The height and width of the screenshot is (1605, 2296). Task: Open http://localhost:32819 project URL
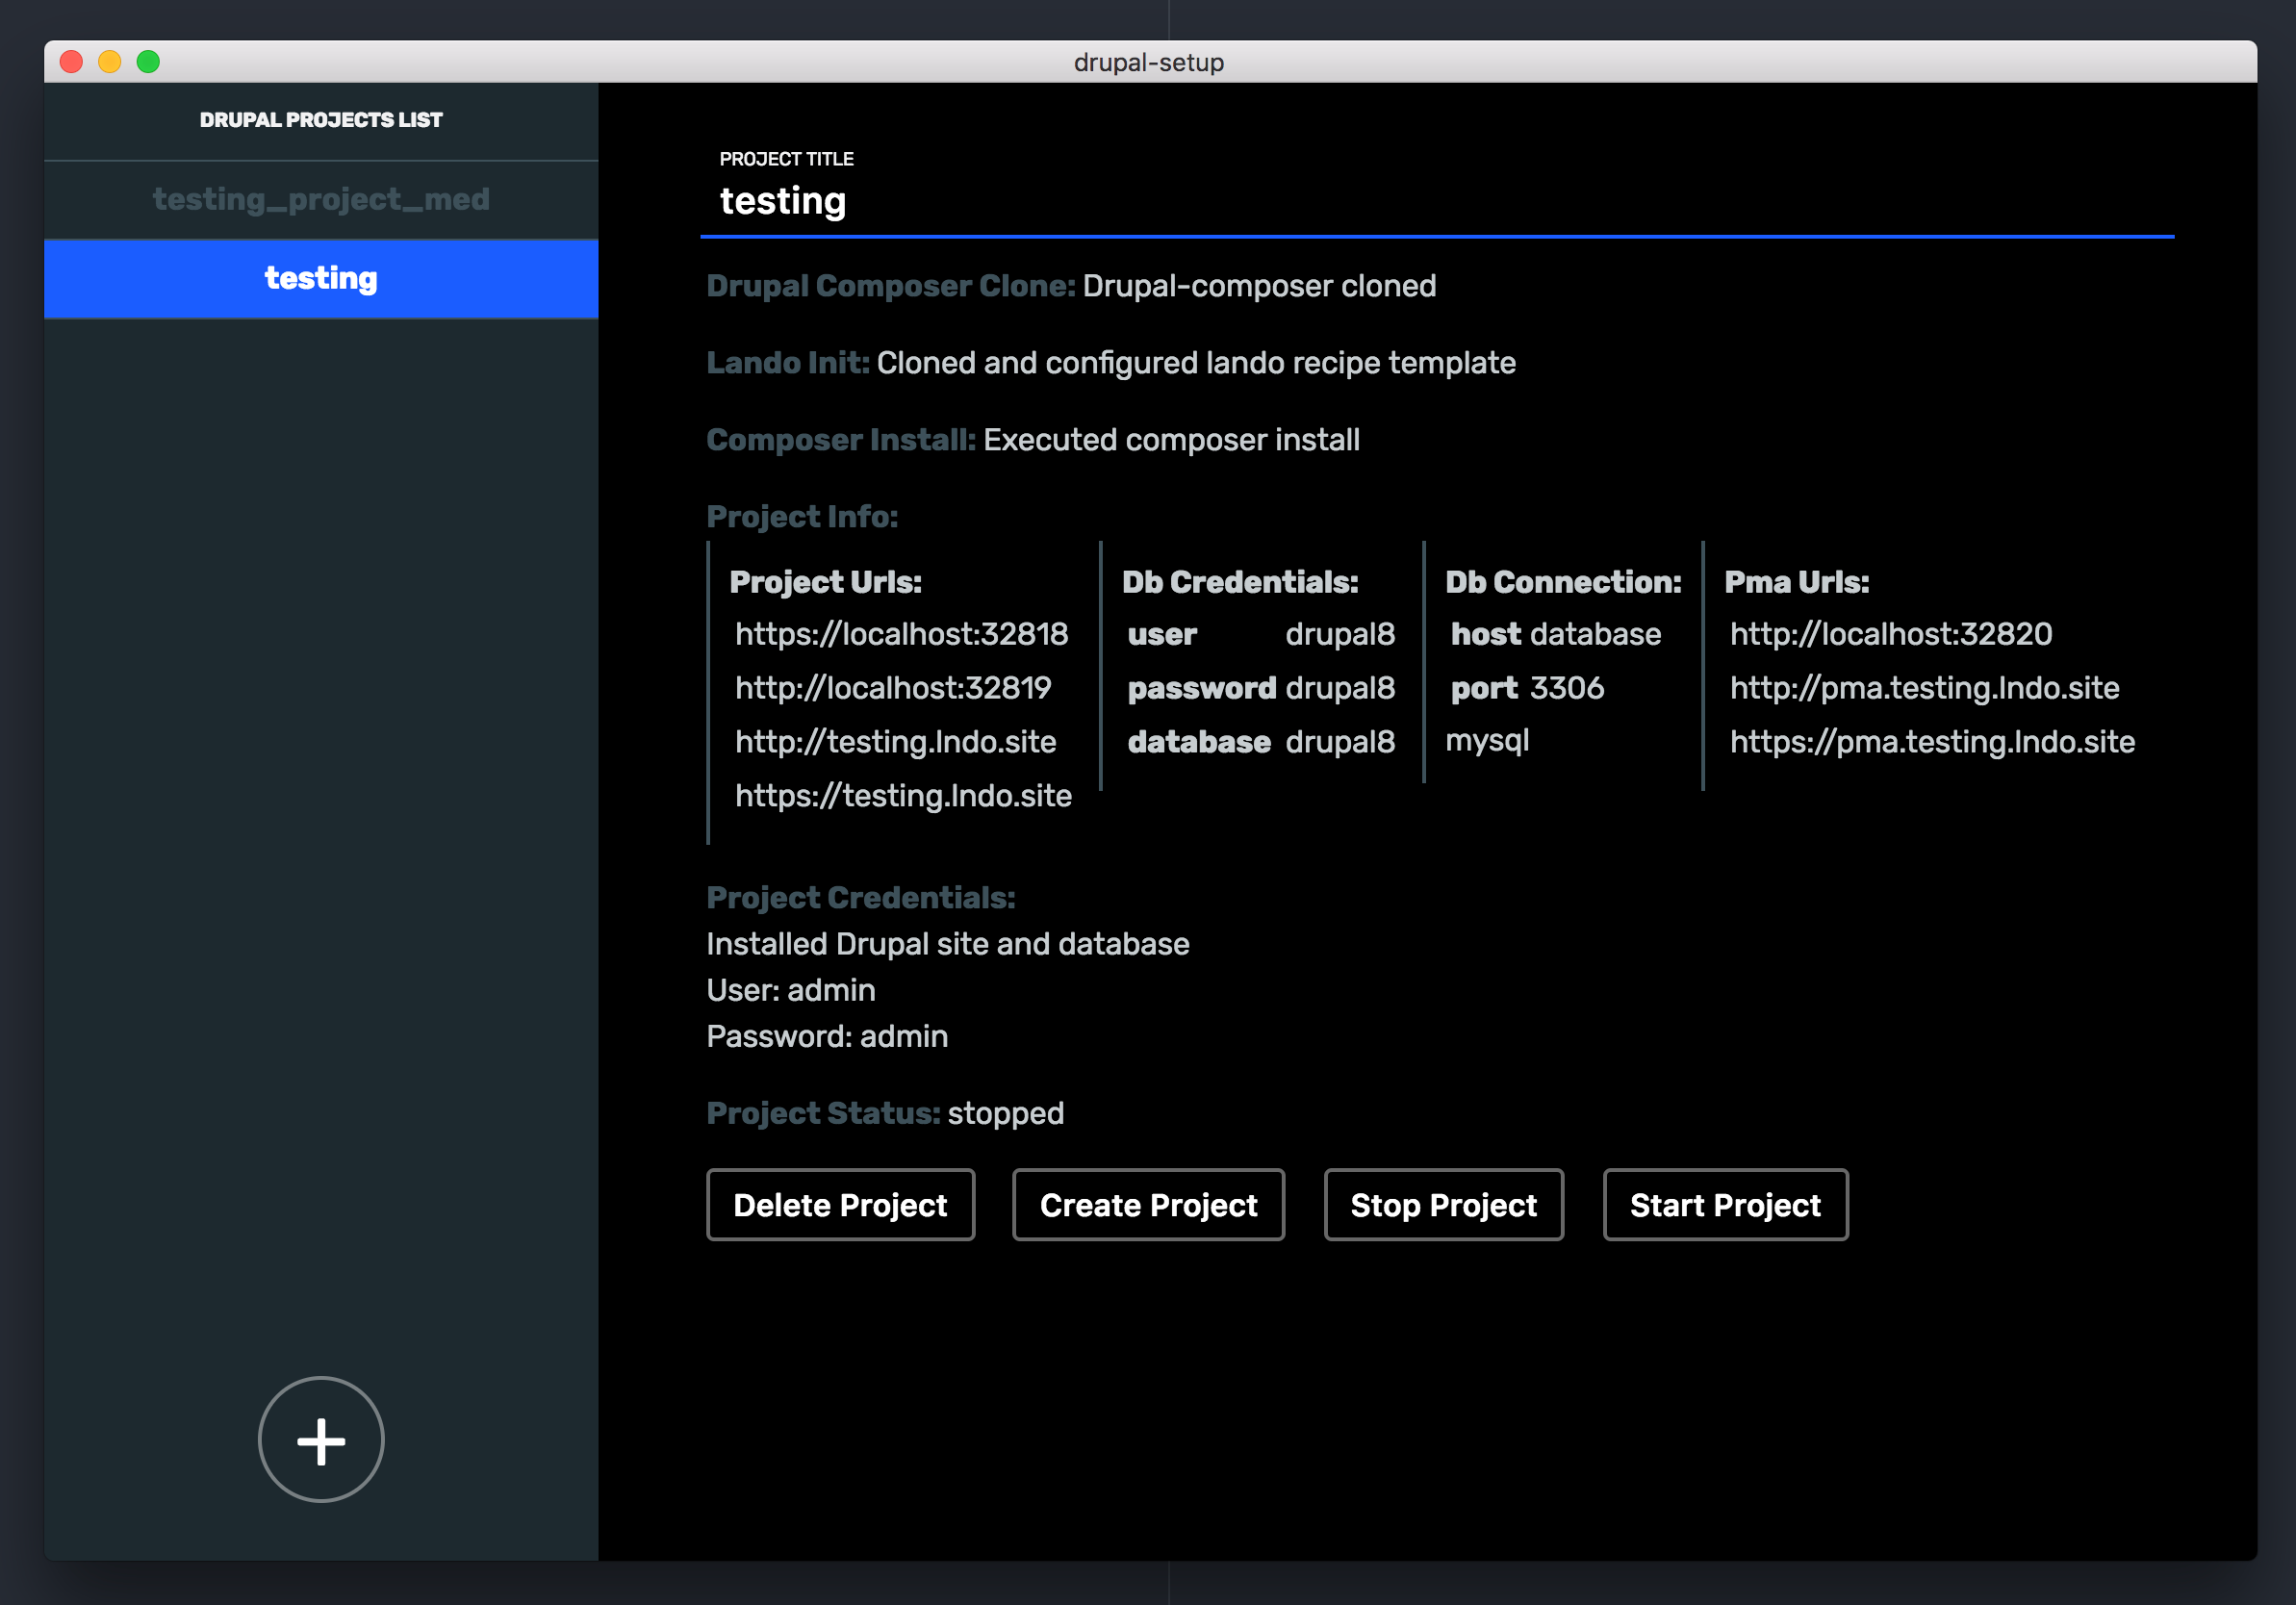coord(893,688)
